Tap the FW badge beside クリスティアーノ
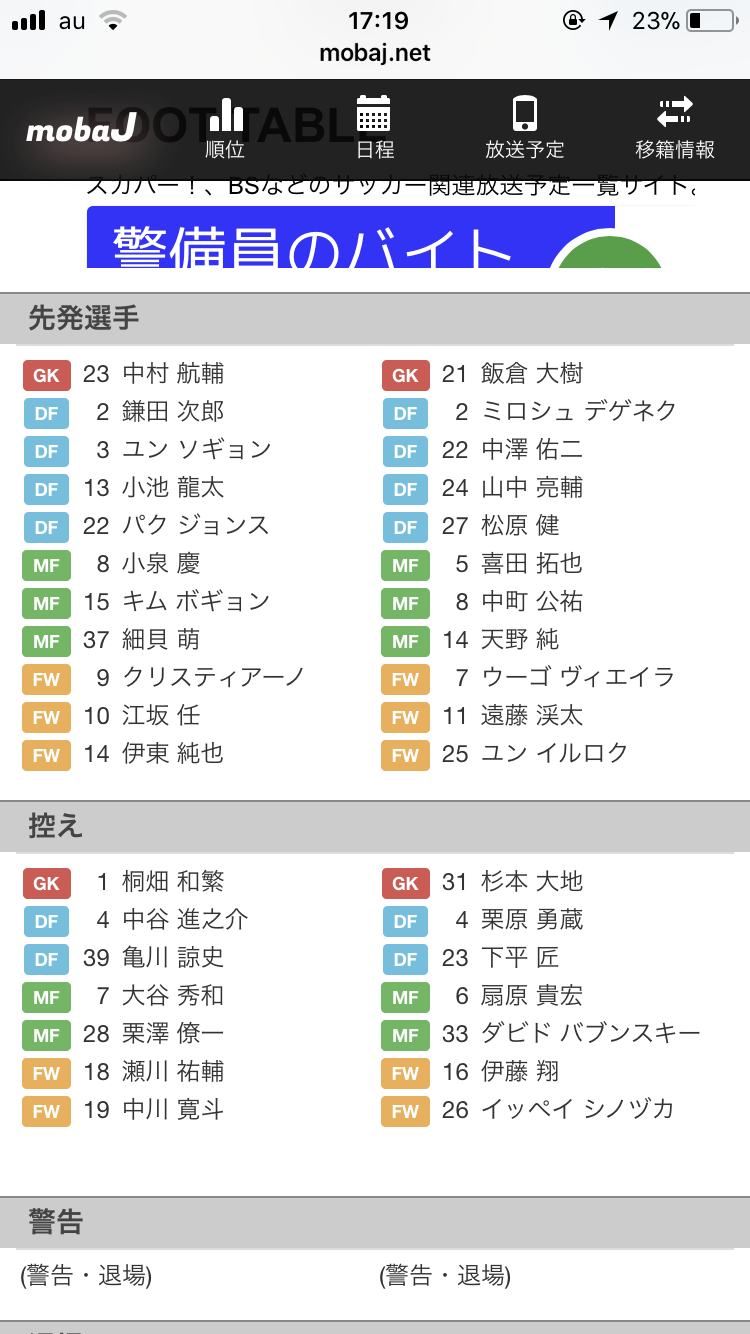 47,679
